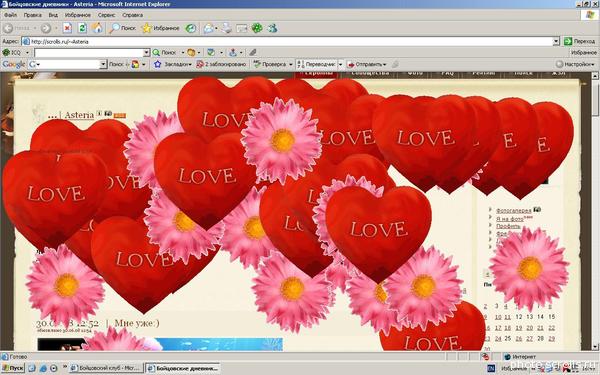Image resolution: width=600 pixels, height=375 pixels.
Task: Click the Refresh page icon
Action: [x=82, y=28]
